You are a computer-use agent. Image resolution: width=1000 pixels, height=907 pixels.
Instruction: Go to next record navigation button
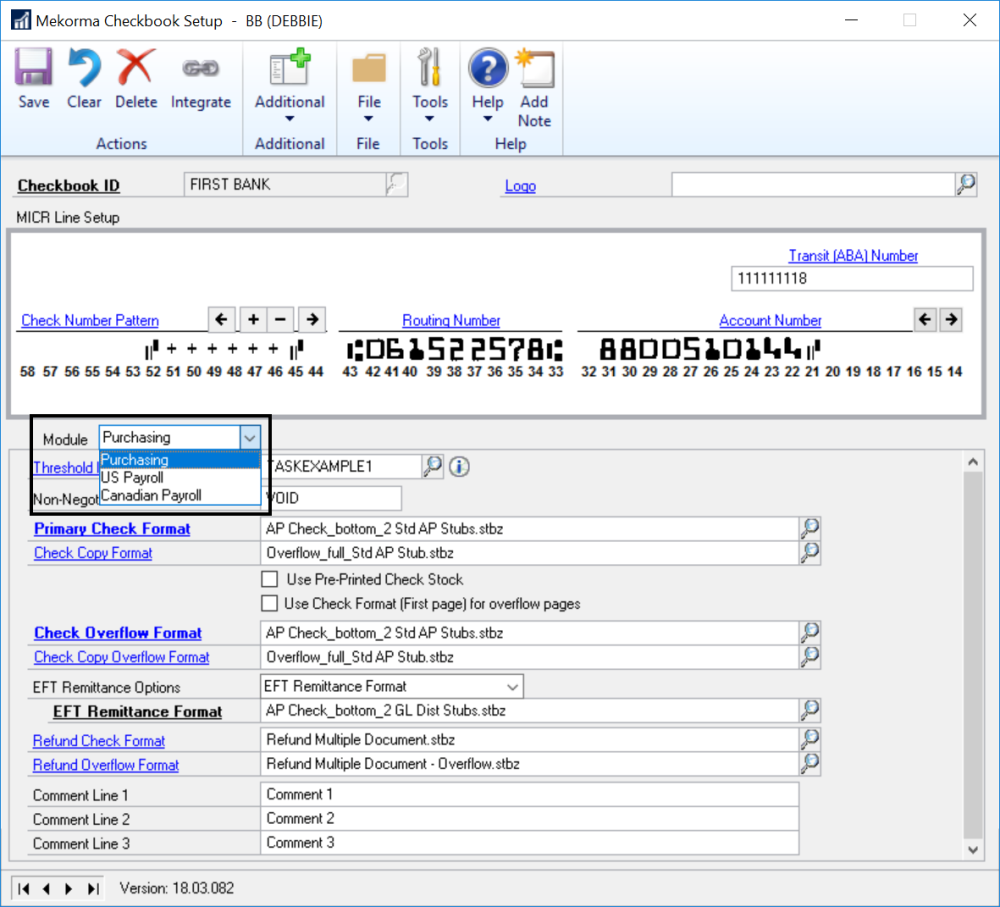coord(69,888)
